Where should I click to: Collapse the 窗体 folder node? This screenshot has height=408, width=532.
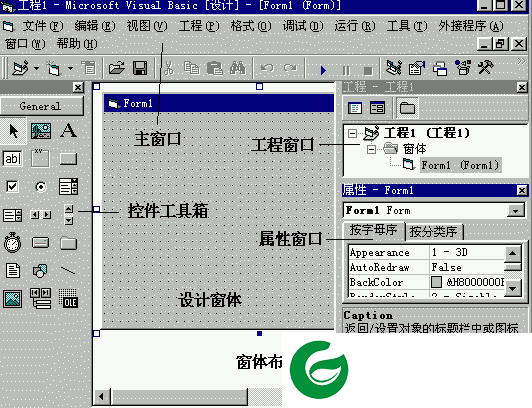click(x=372, y=149)
